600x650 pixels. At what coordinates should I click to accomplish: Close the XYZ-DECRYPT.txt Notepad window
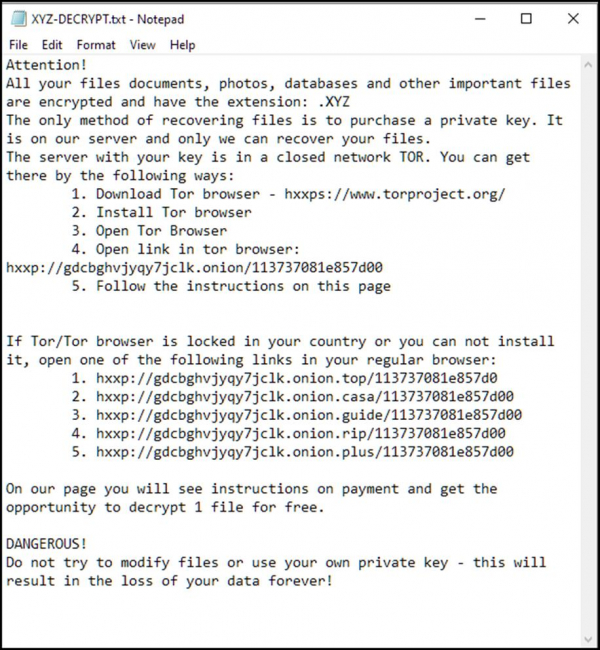point(572,18)
